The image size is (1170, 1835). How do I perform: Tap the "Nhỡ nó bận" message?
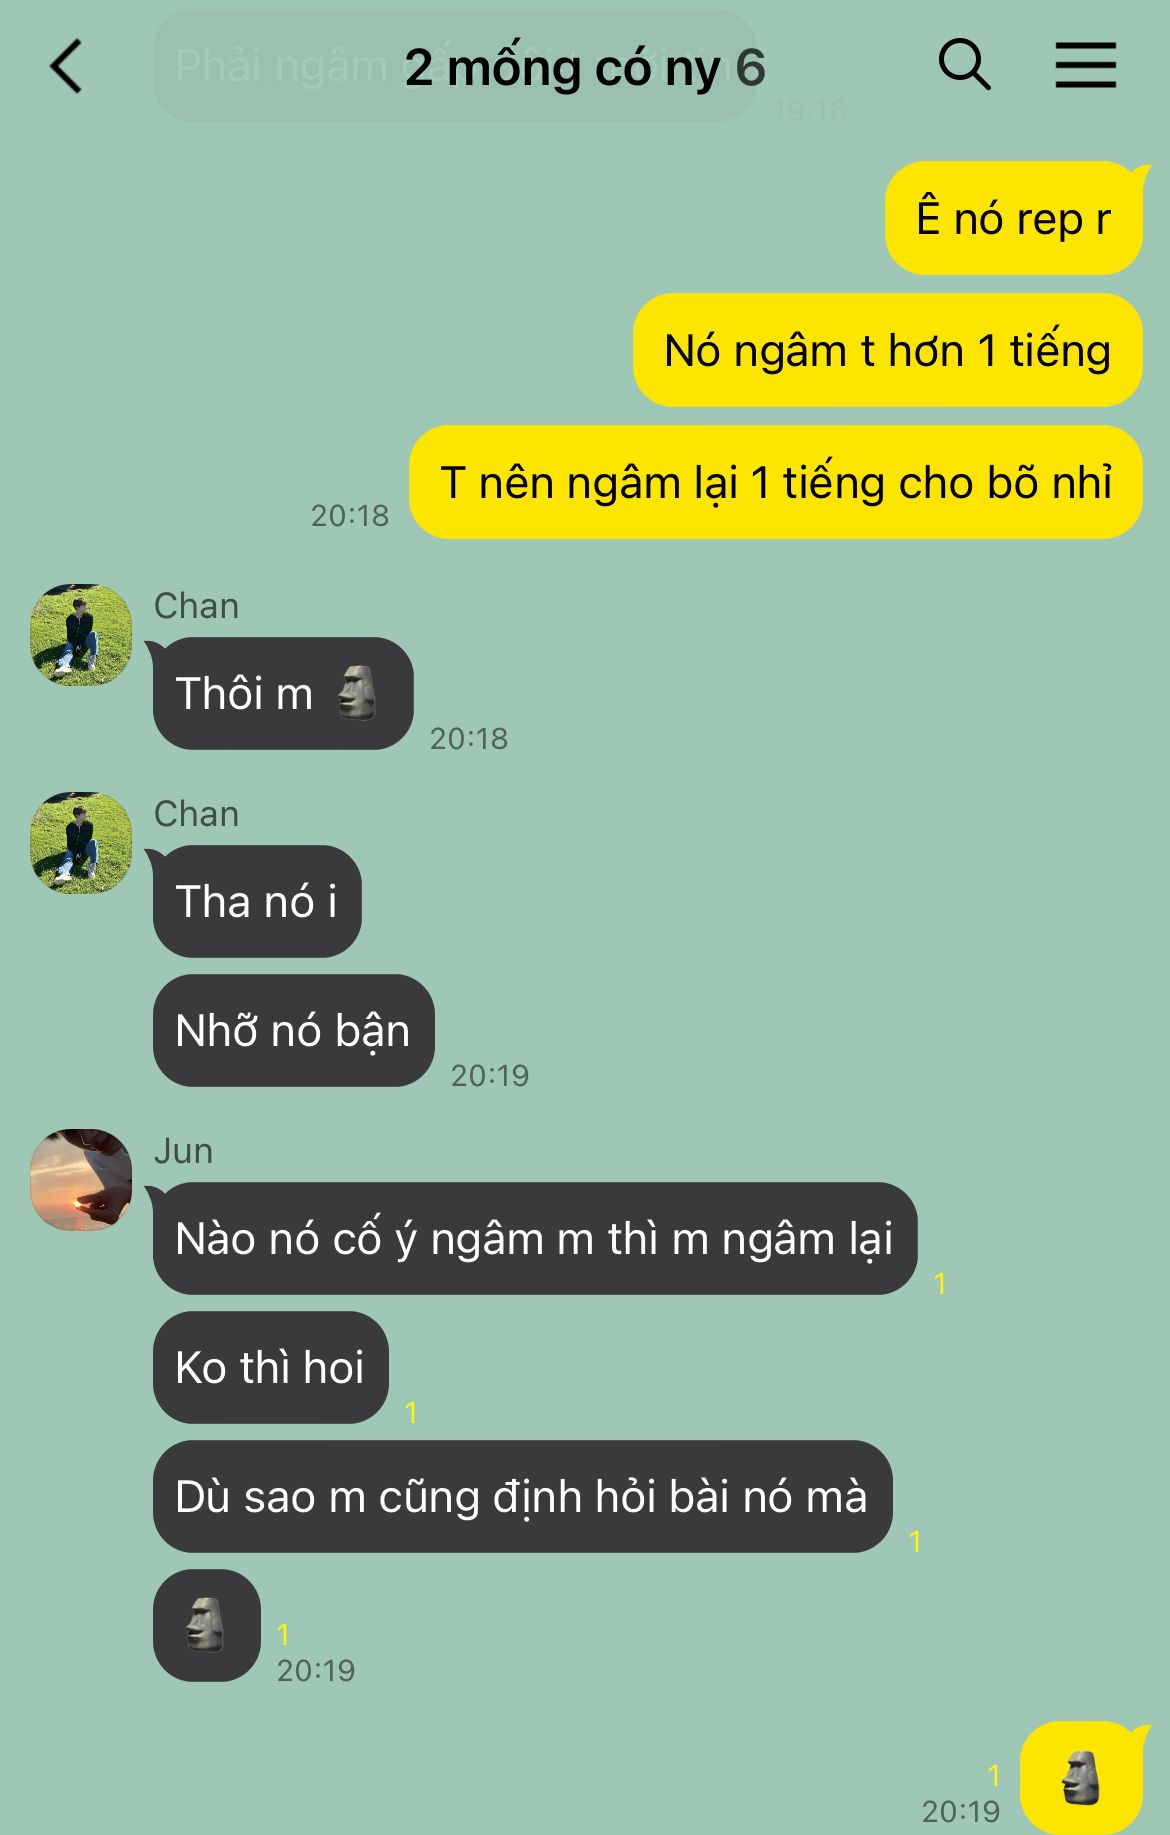tap(294, 1030)
